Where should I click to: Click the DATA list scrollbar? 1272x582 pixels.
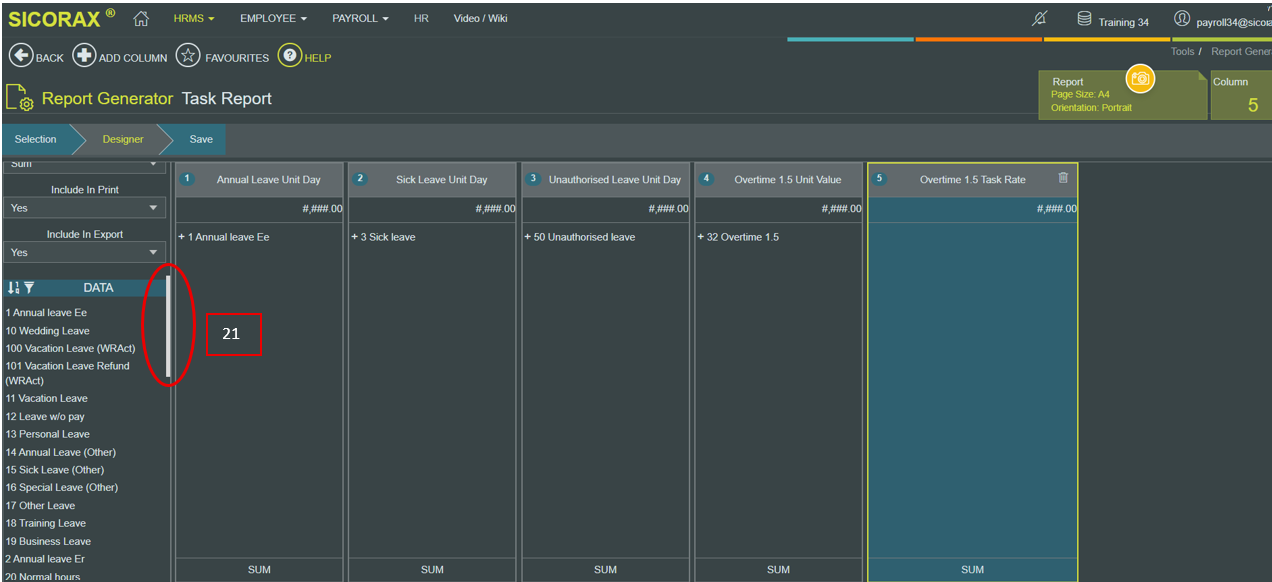[168, 328]
